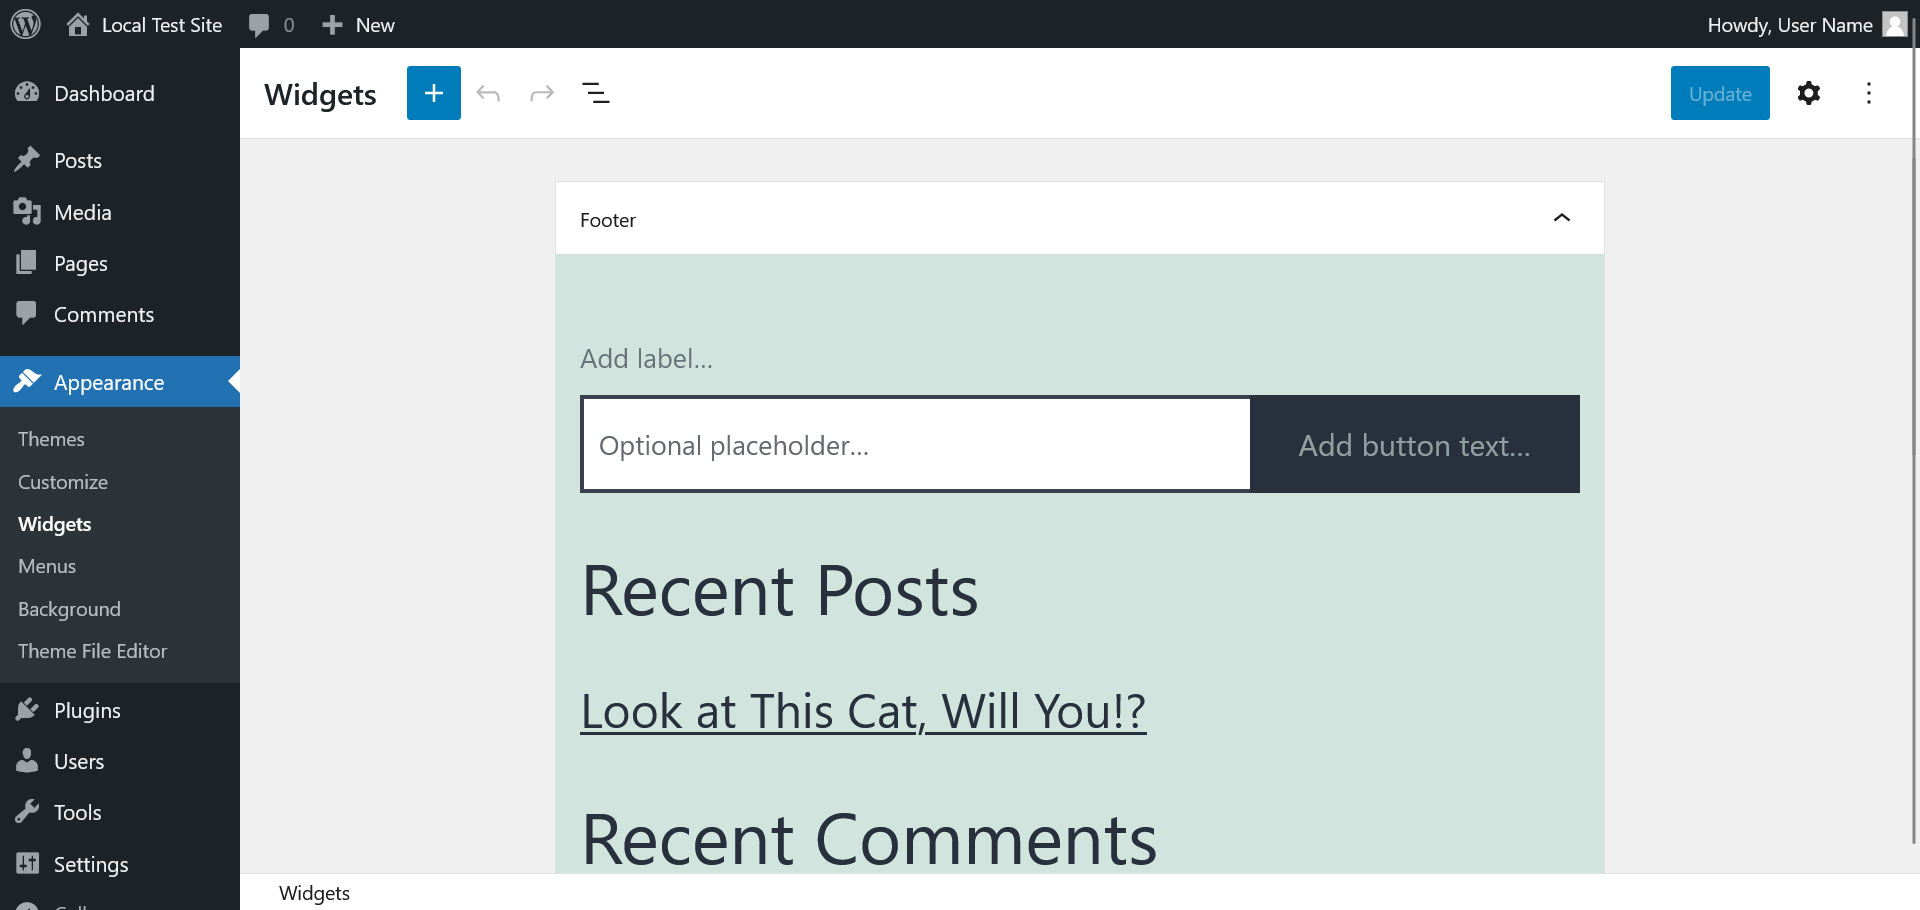Click the Posts pushpin icon in sidebar
1920x910 pixels.
tap(28, 159)
